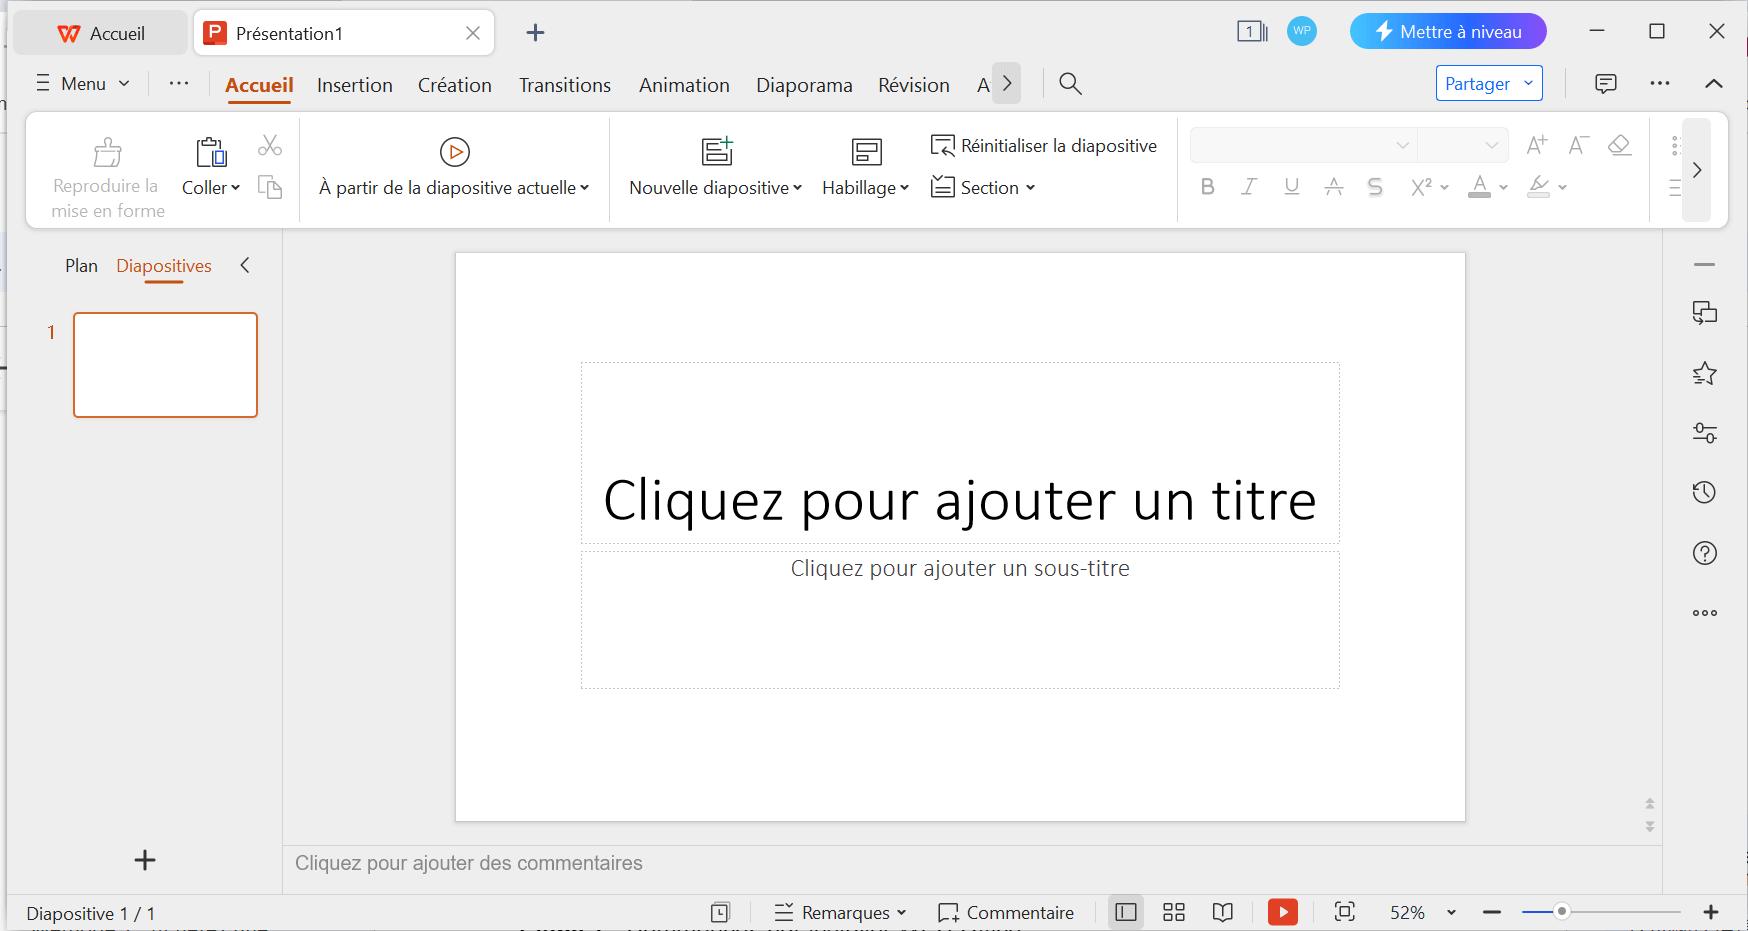The height and width of the screenshot is (931, 1748).
Task: Click the zoom slider handle
Action: pos(1561,912)
